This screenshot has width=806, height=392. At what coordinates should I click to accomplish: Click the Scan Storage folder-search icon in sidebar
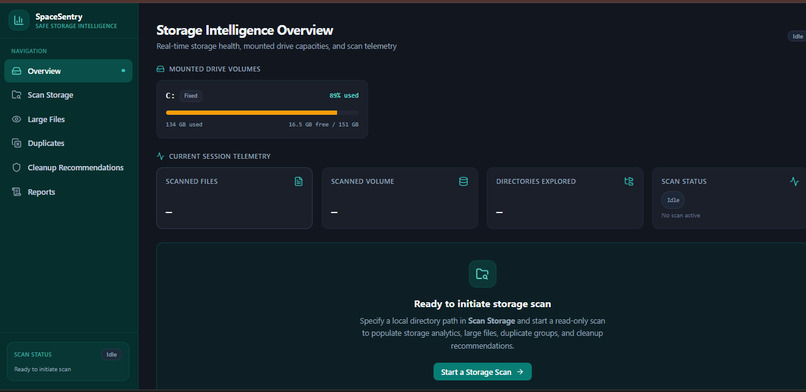16,95
